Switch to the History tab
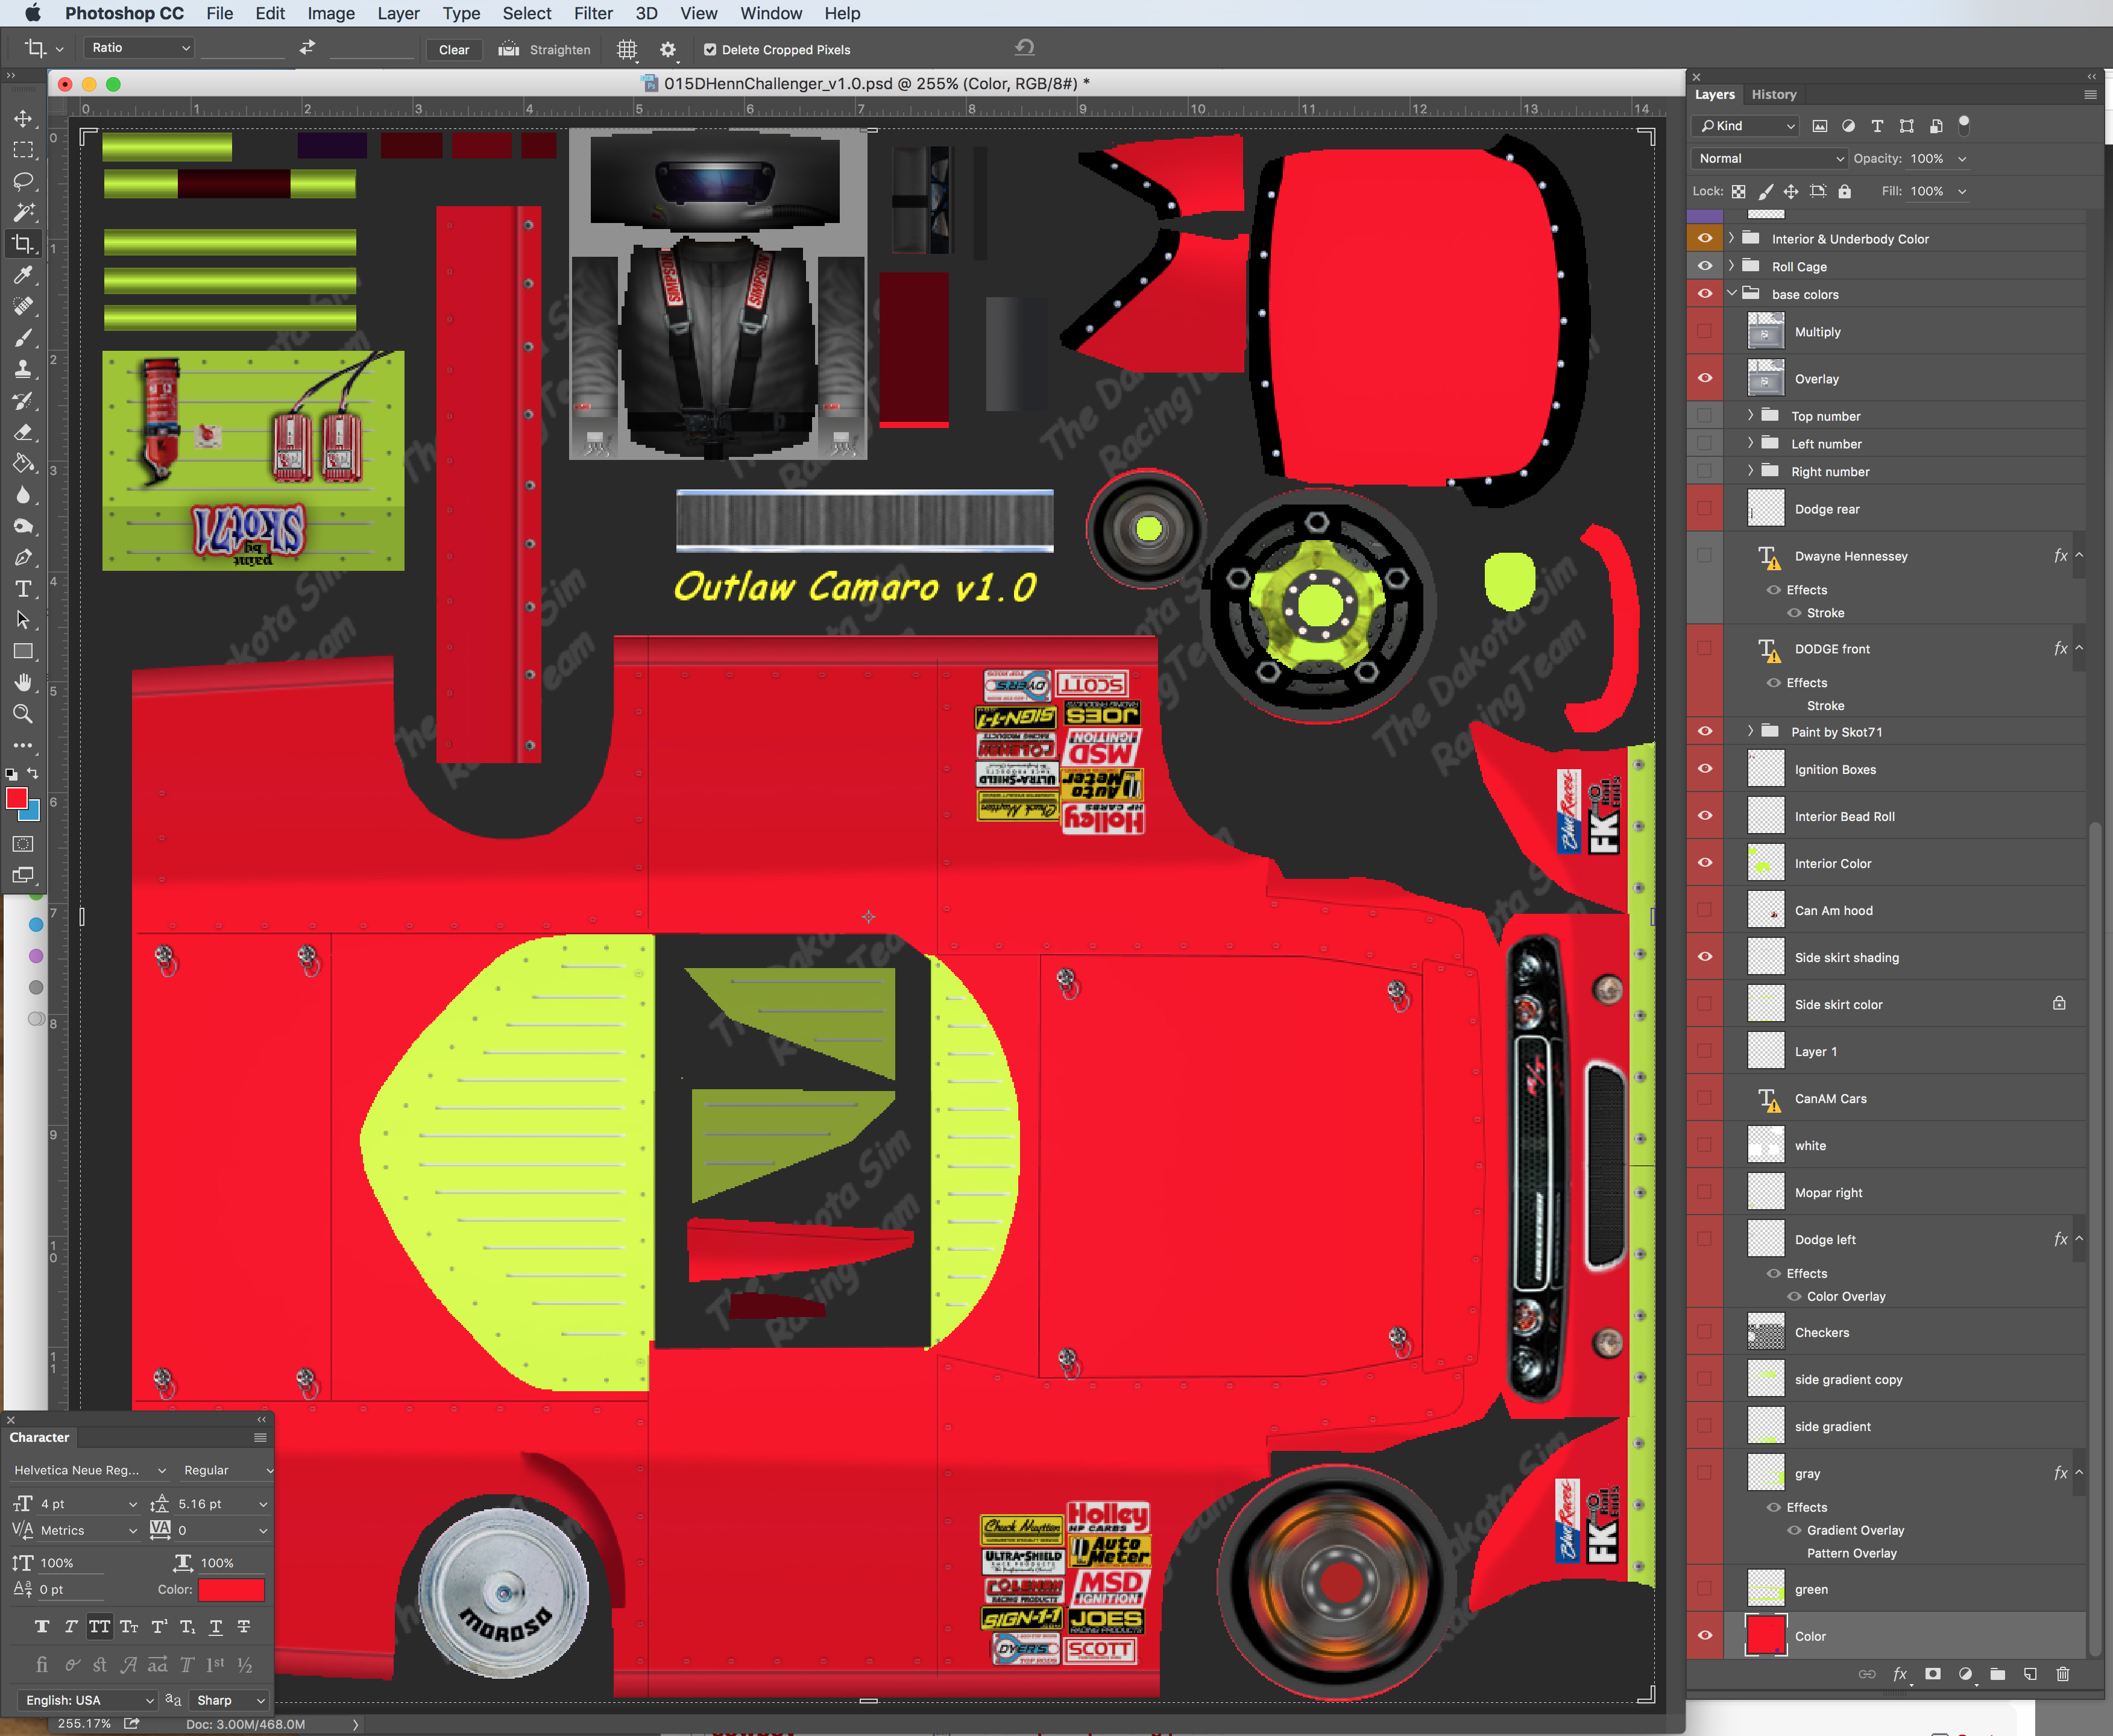 pyautogui.click(x=1773, y=94)
